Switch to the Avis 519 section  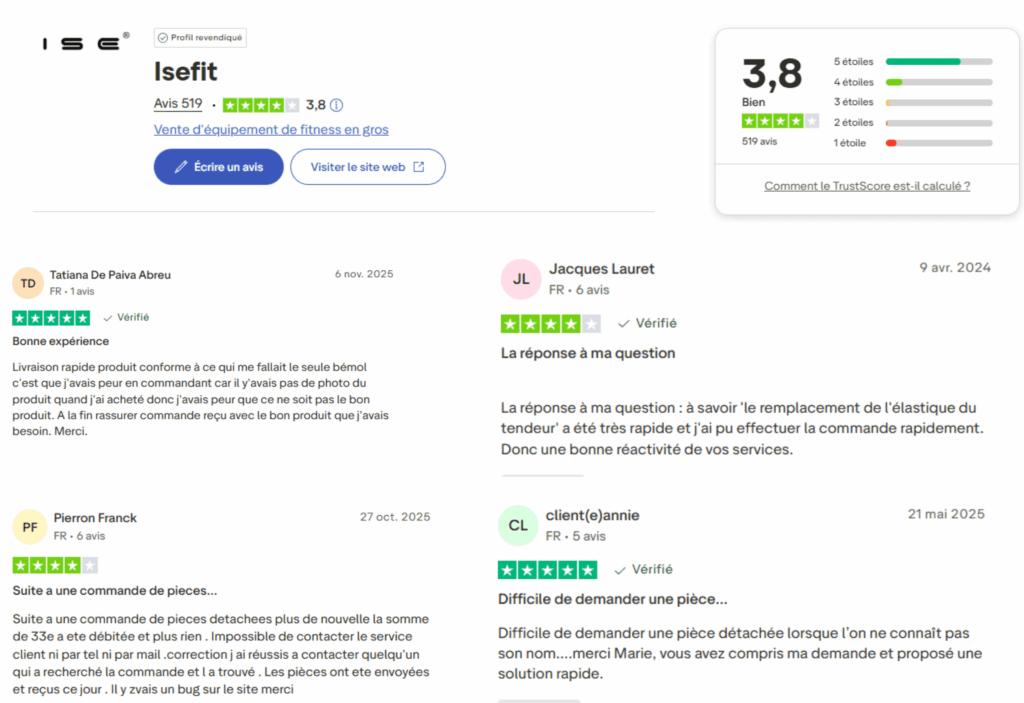coord(177,104)
